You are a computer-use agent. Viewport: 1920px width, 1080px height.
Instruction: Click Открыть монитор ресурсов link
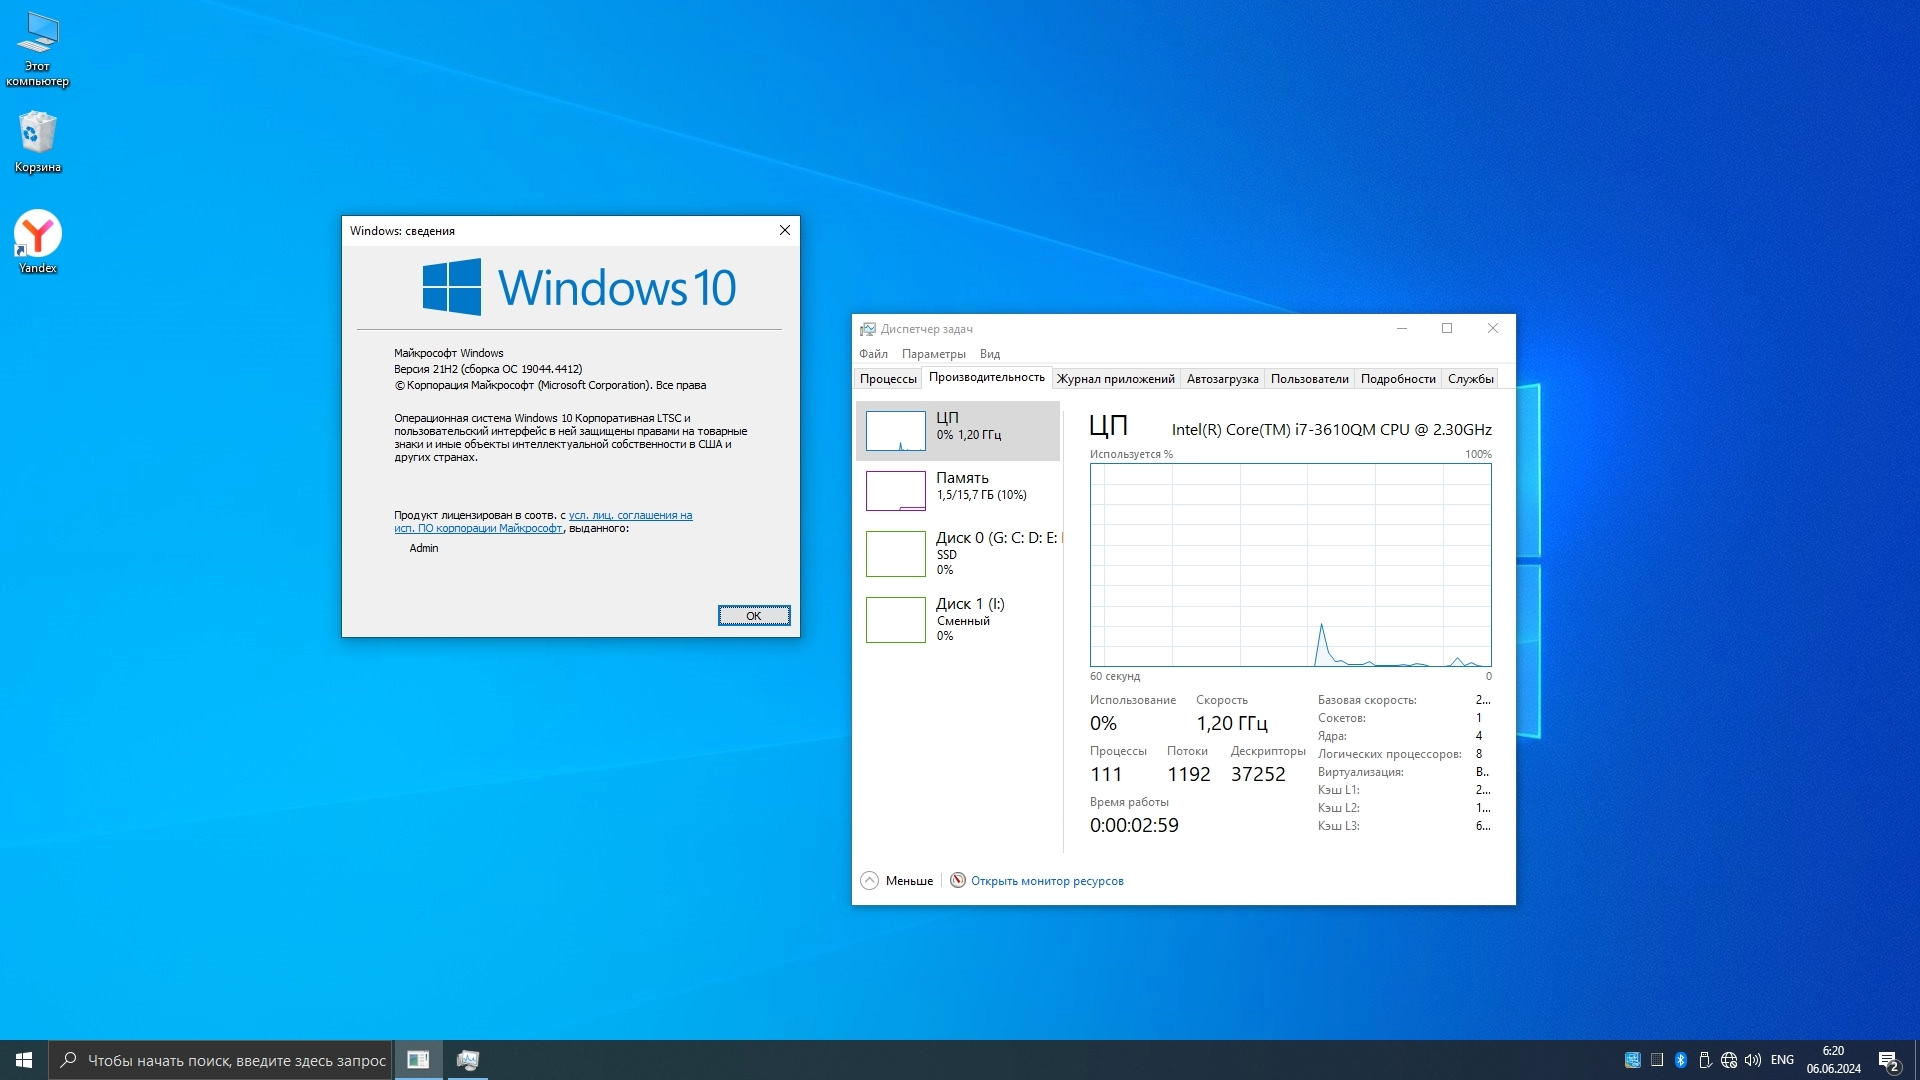coord(1046,881)
